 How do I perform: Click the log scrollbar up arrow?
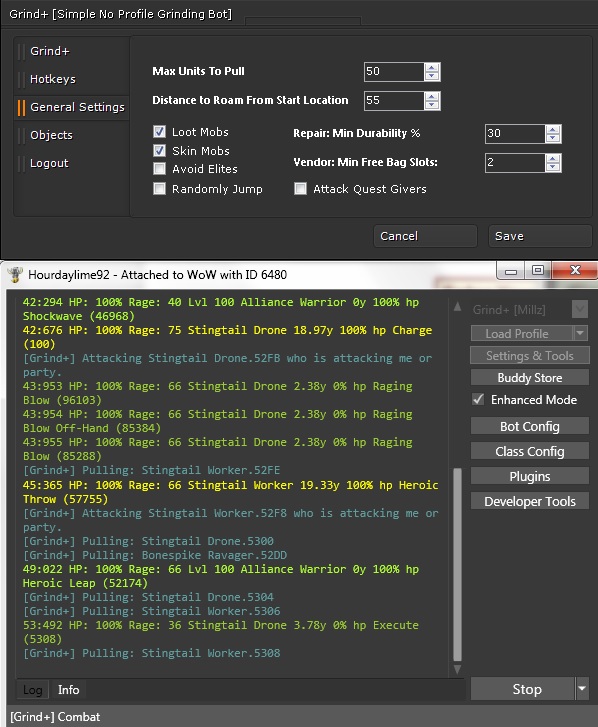(x=458, y=306)
